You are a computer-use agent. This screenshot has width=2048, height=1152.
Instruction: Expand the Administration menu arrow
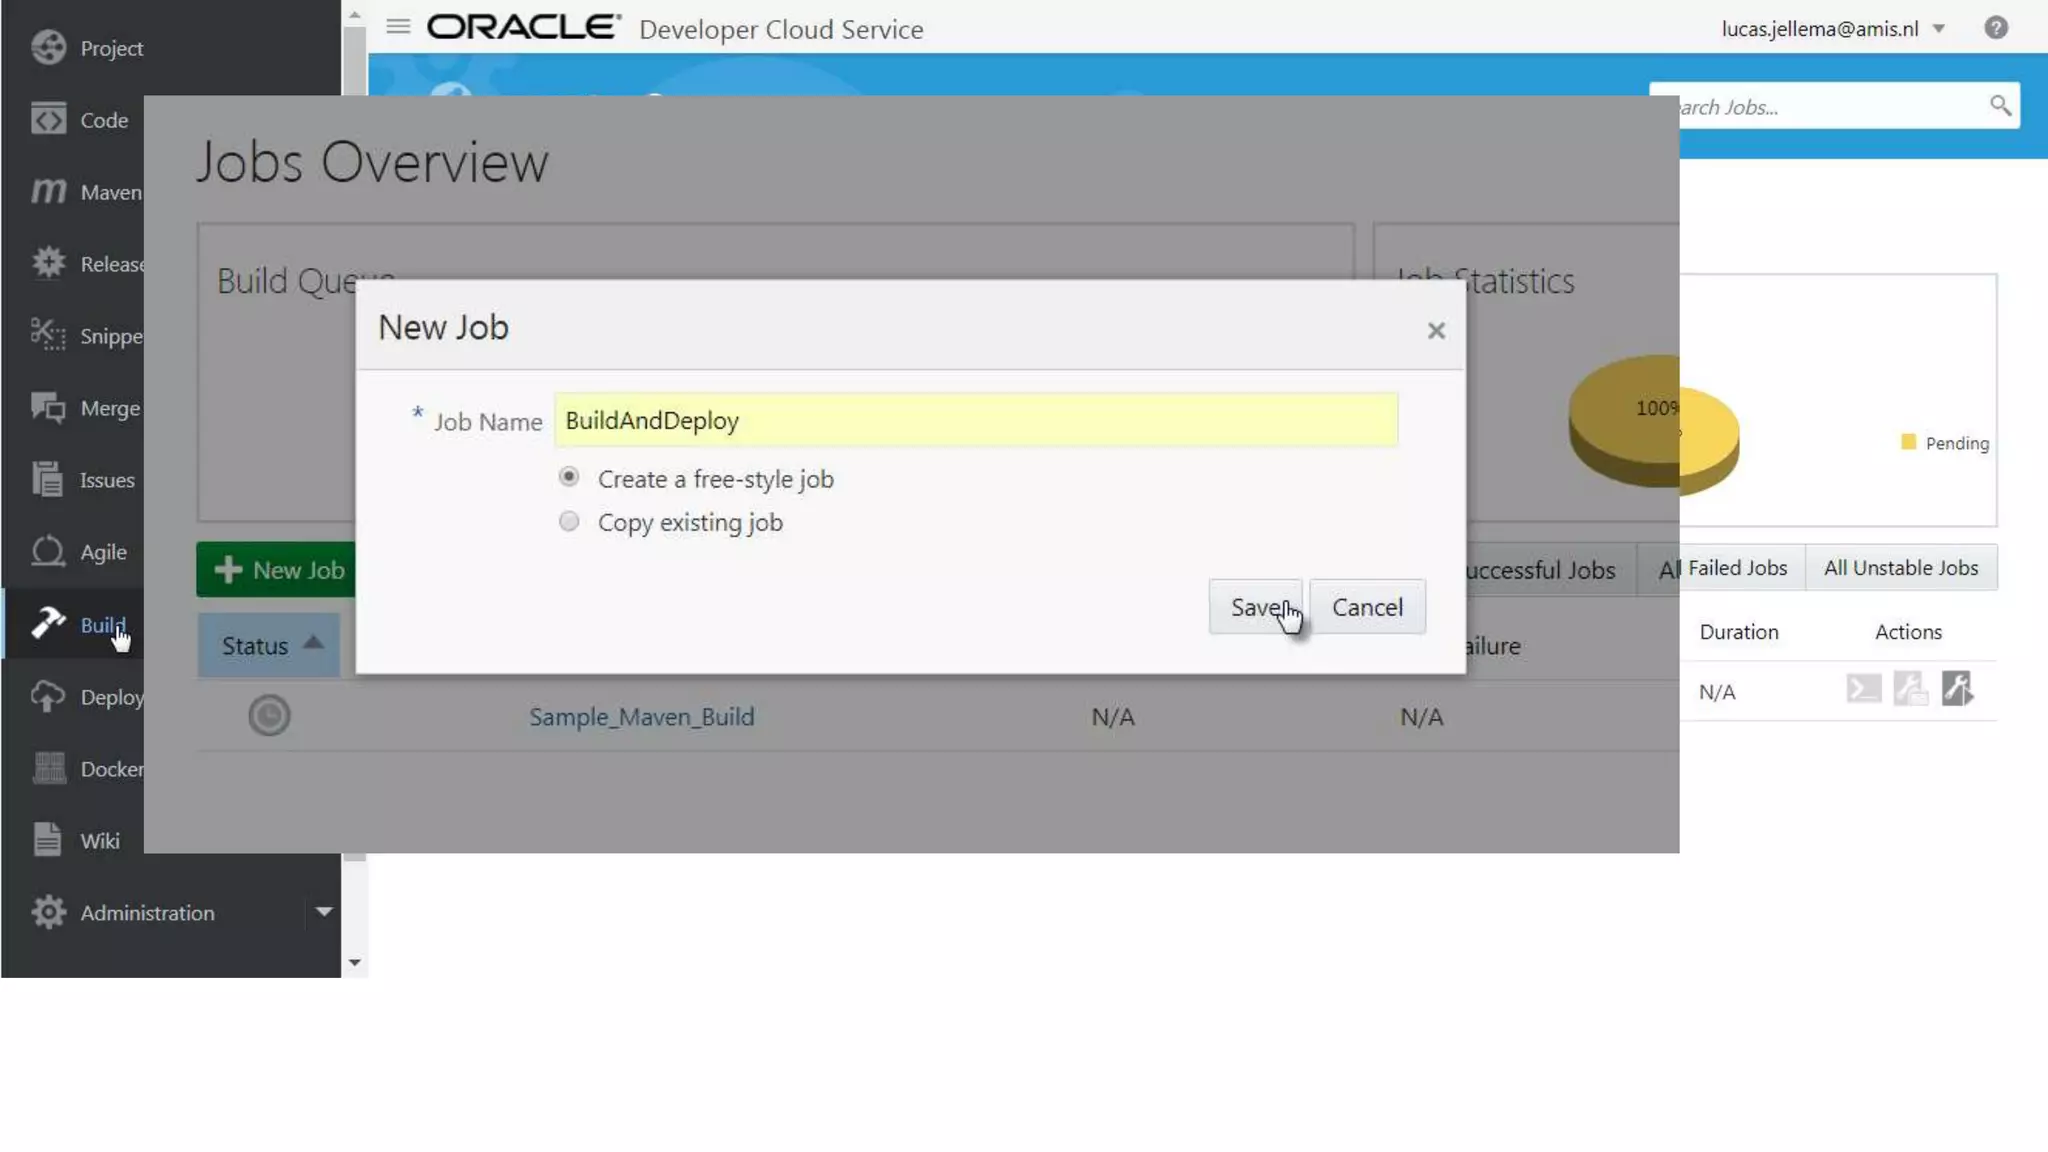tap(323, 911)
